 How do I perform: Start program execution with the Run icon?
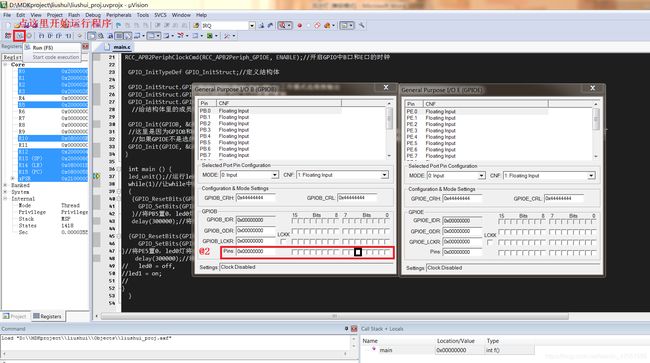pyautogui.click(x=19, y=36)
